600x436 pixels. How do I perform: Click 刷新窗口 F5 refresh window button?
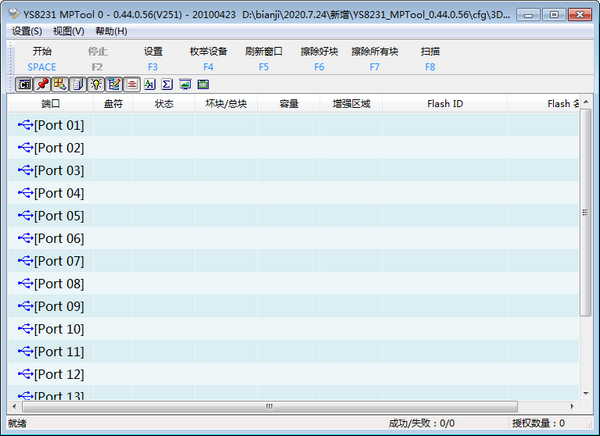[264, 59]
